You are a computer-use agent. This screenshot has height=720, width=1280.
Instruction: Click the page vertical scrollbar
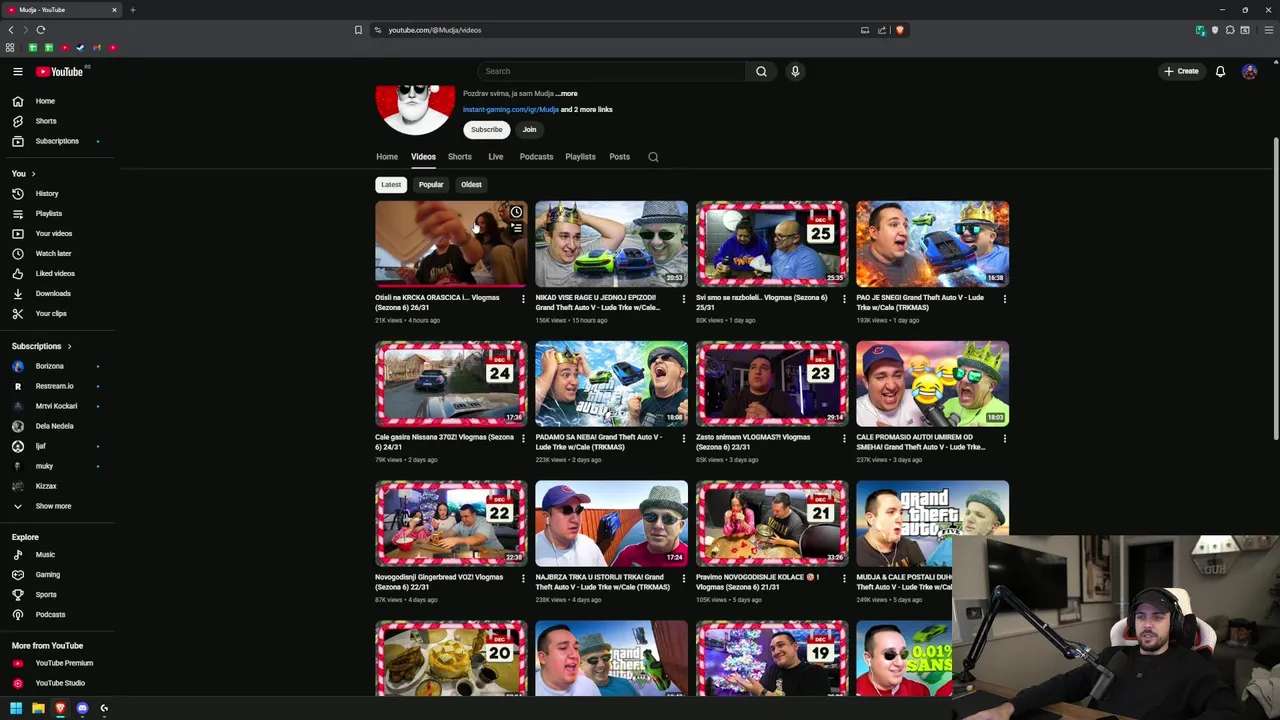coord(1275,290)
